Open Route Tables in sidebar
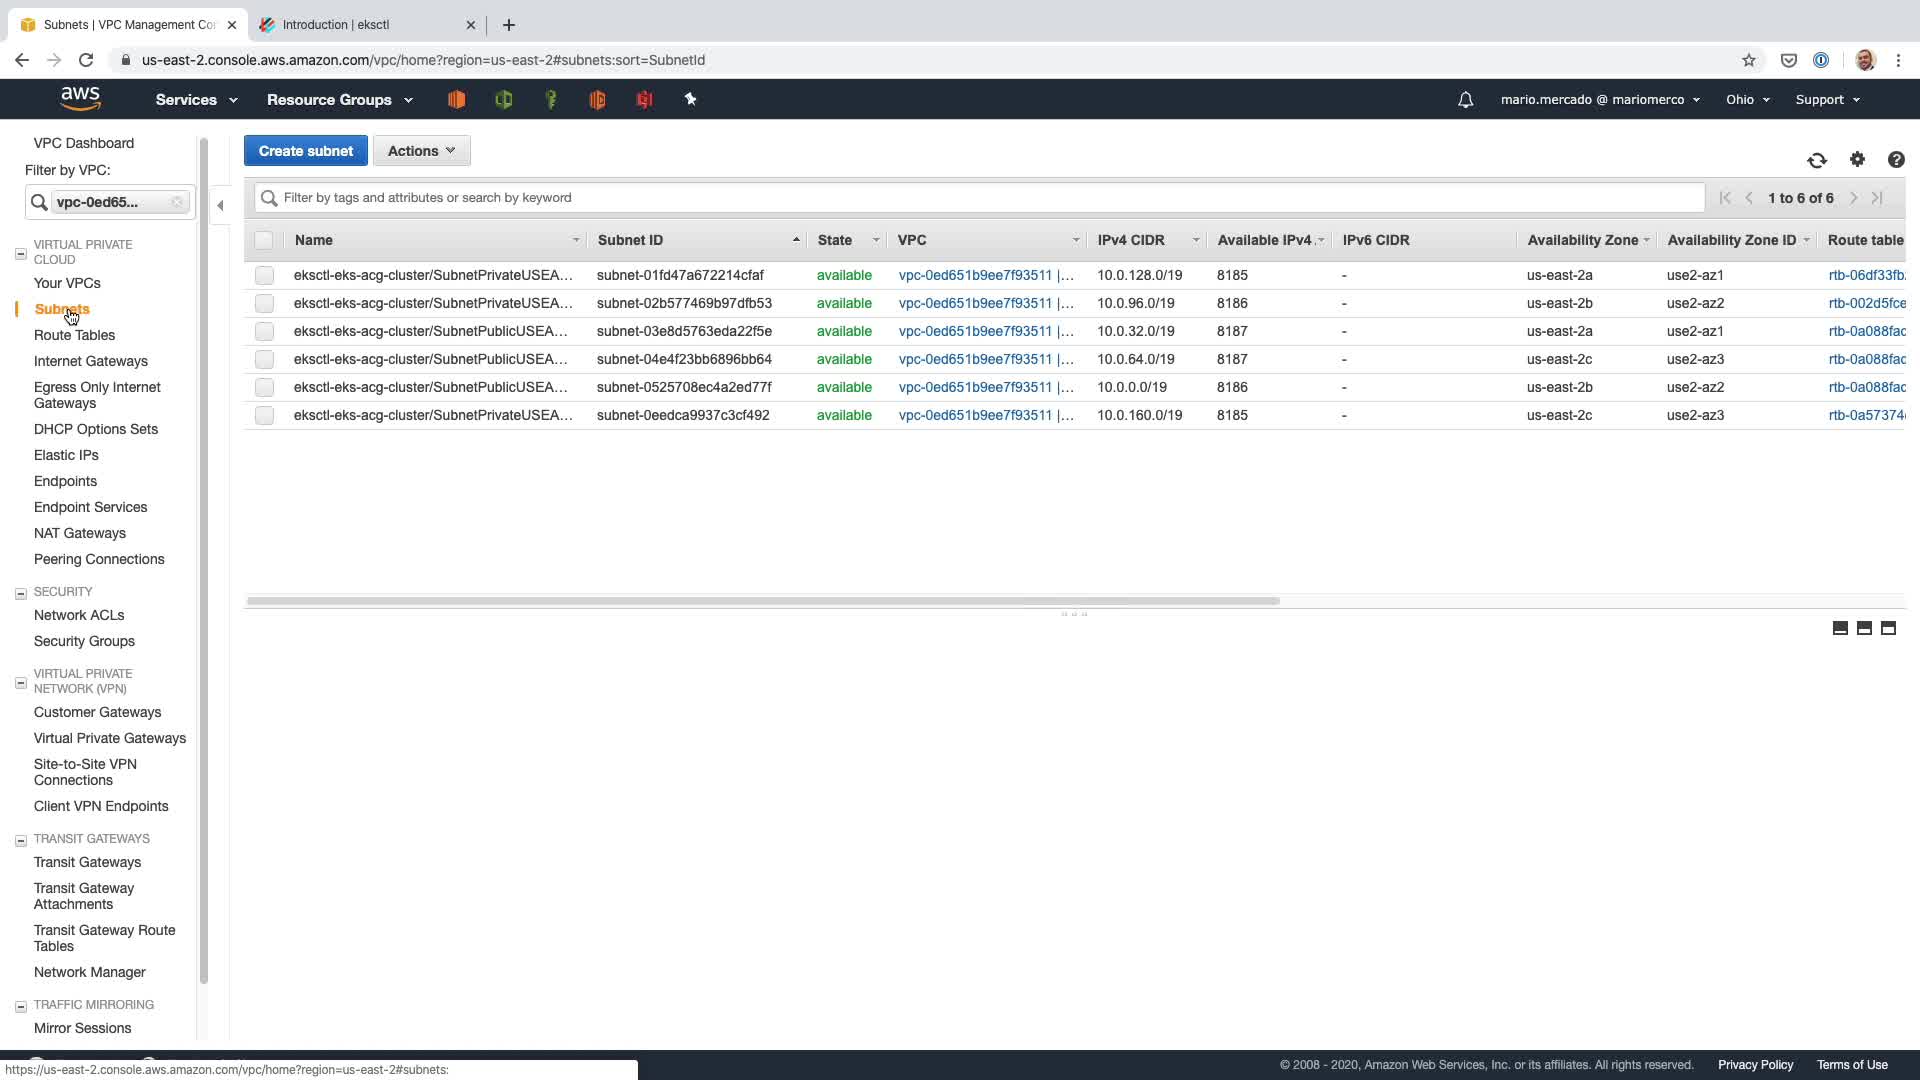The image size is (1920, 1080). pyautogui.click(x=74, y=335)
